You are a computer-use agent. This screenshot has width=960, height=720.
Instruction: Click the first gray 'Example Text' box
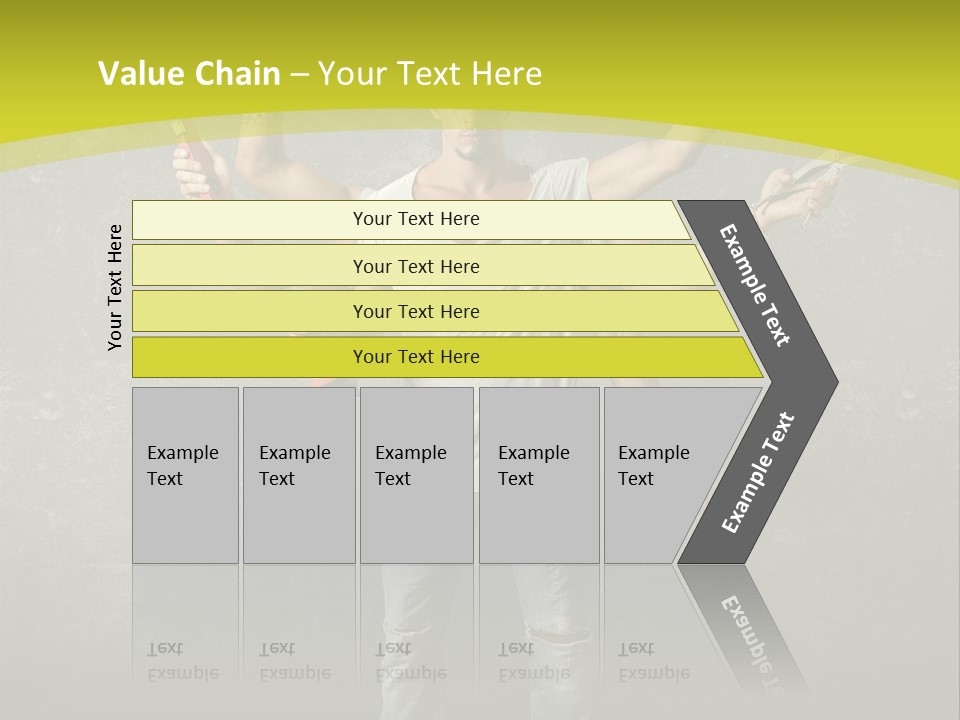pos(186,475)
